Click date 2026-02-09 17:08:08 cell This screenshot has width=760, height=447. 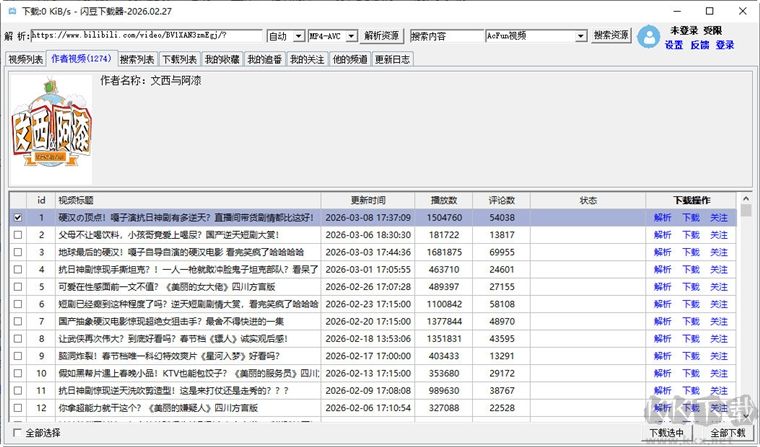coord(368,390)
